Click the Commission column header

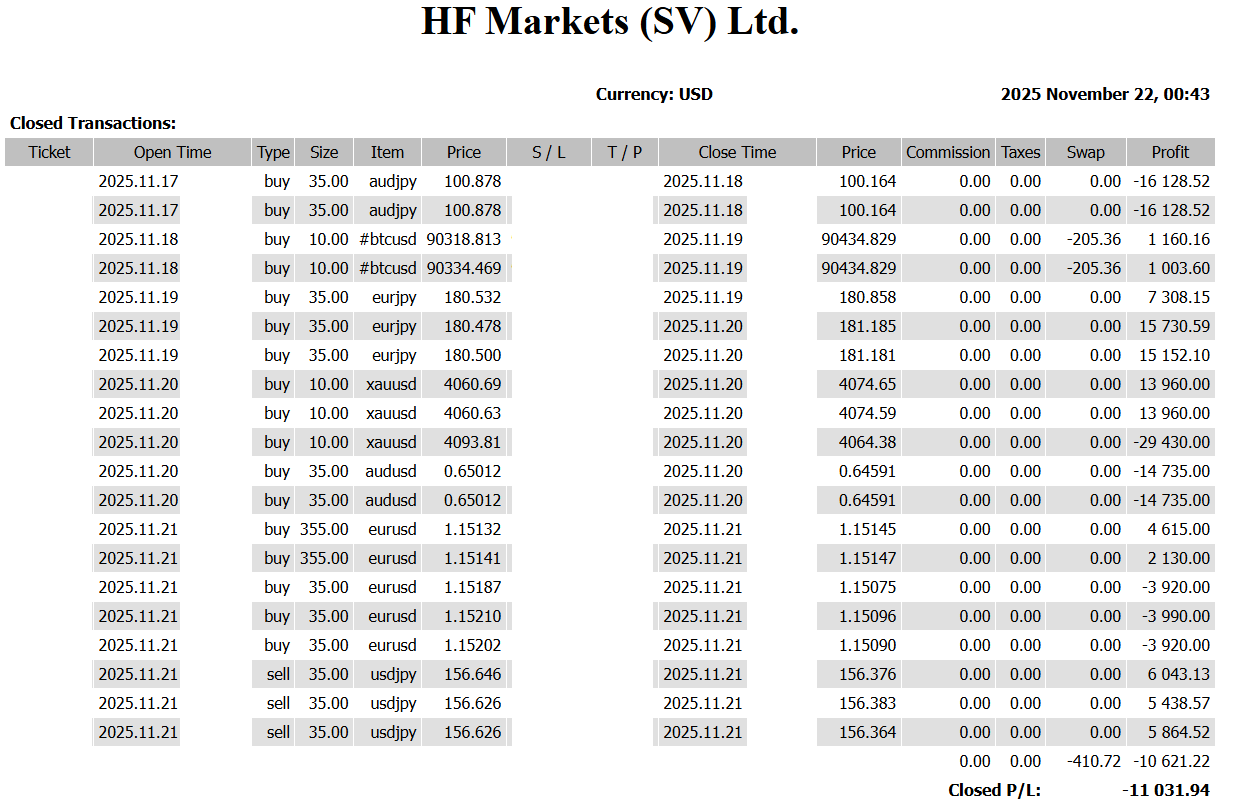click(x=947, y=152)
